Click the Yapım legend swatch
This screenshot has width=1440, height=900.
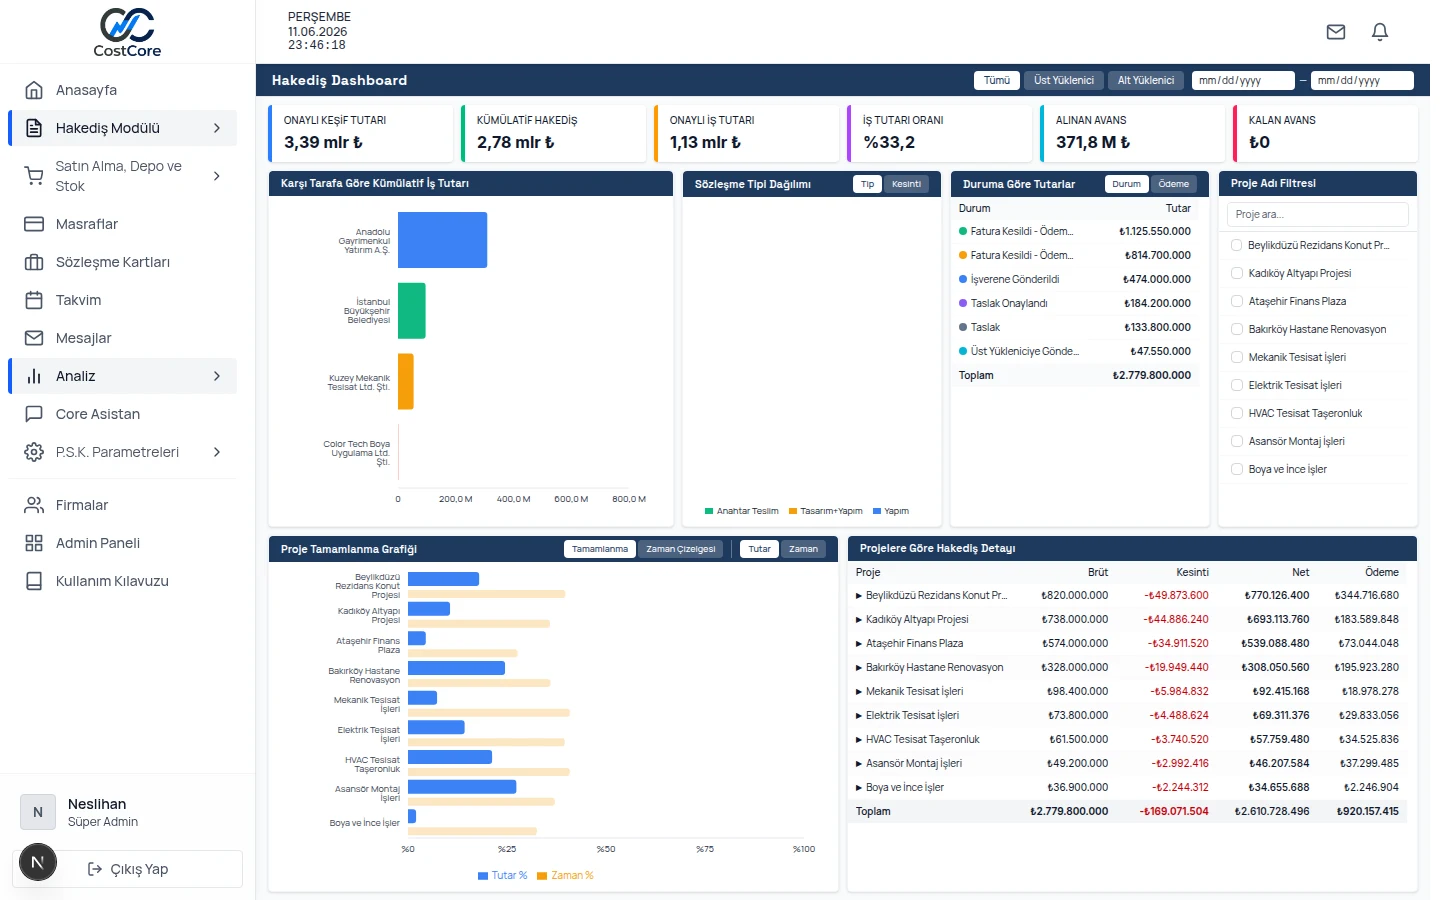[x=877, y=511]
